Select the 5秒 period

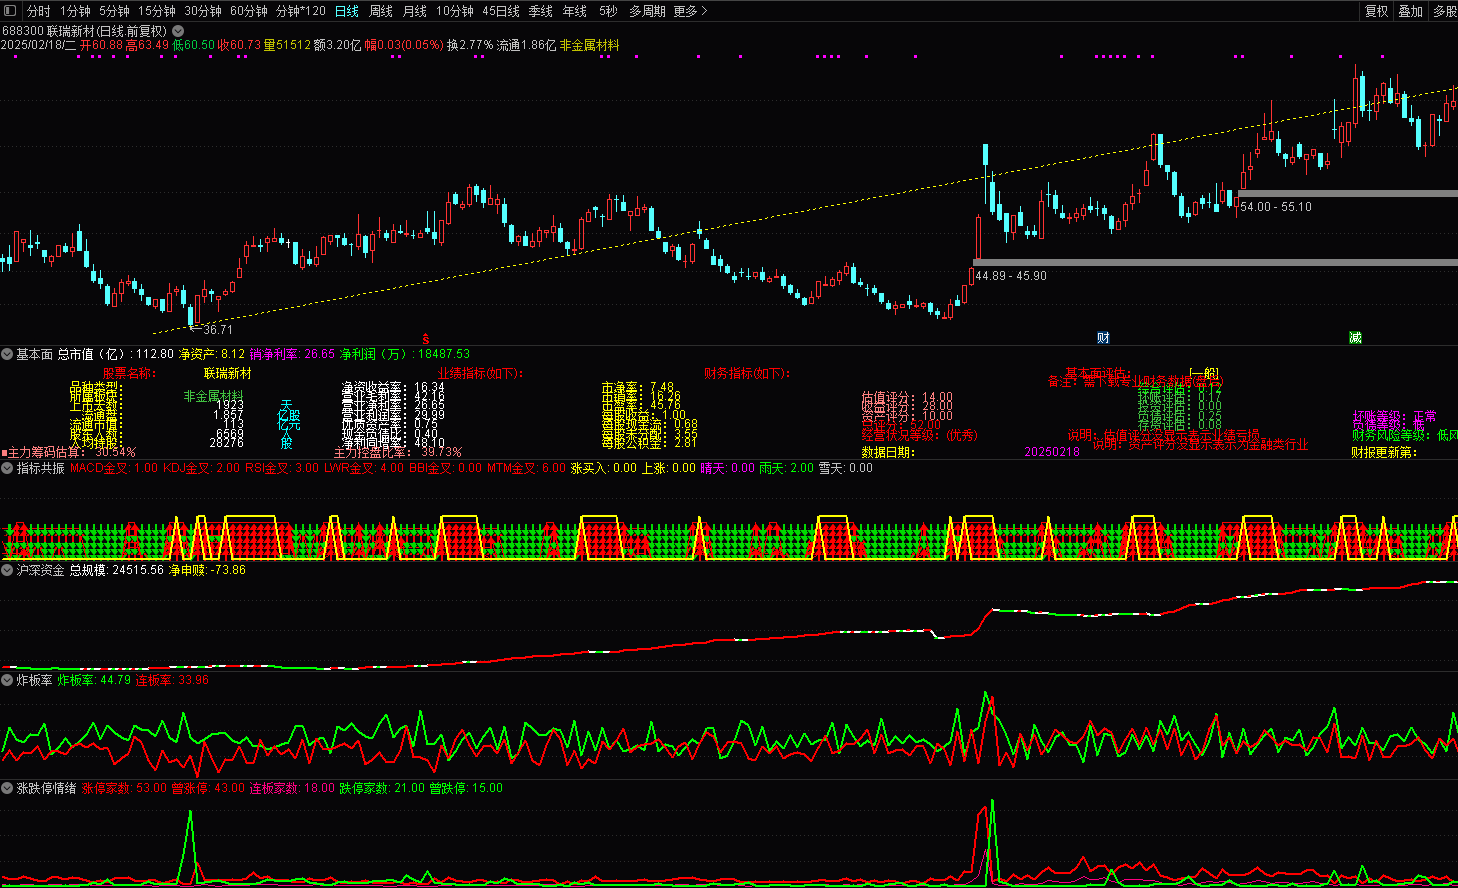coord(608,11)
